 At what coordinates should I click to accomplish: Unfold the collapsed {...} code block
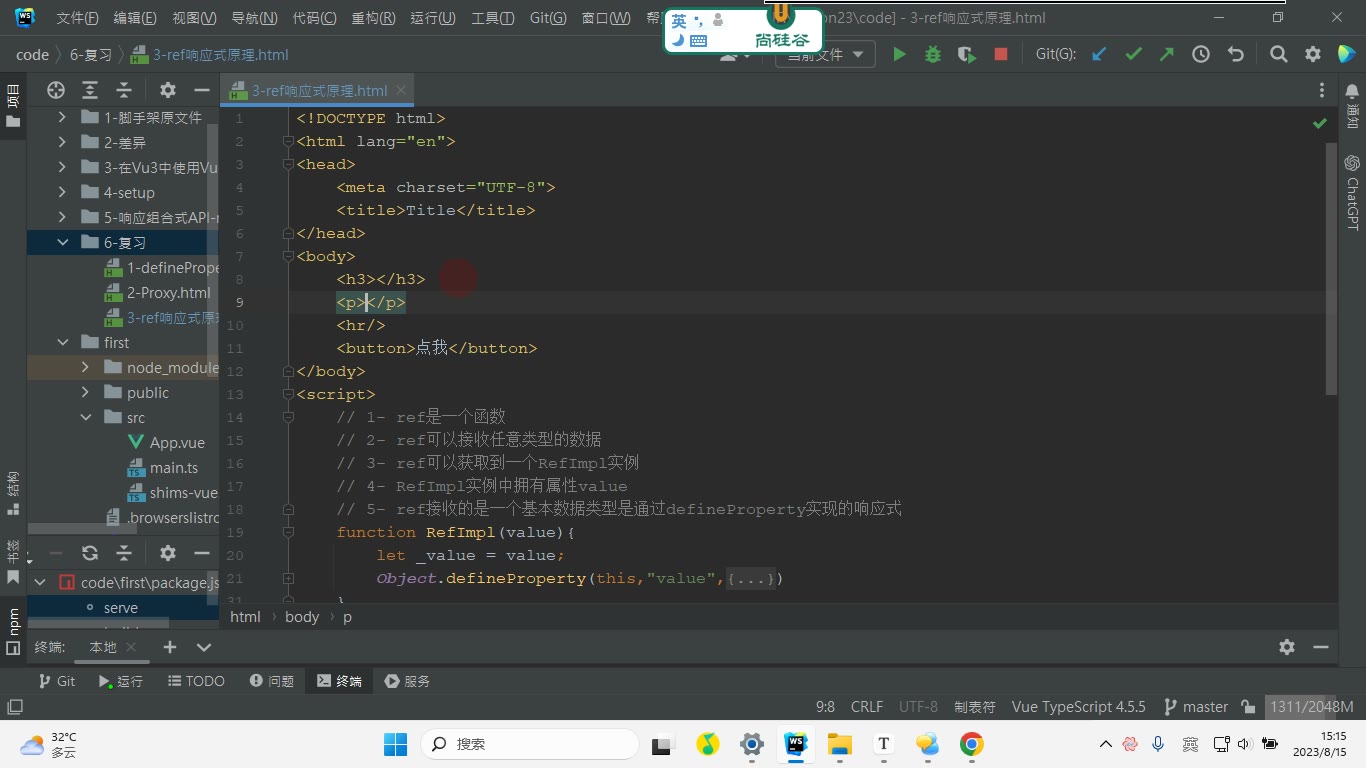[751, 579]
